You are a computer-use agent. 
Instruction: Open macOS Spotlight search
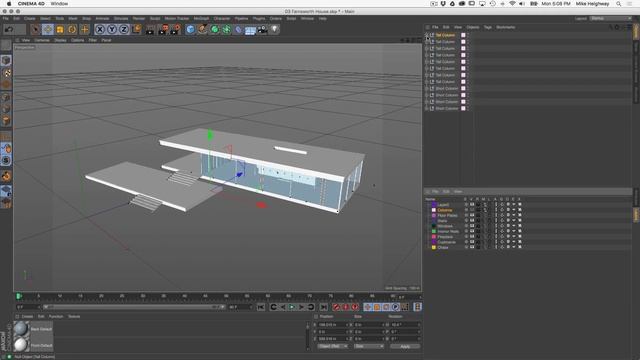tap(619, 4)
